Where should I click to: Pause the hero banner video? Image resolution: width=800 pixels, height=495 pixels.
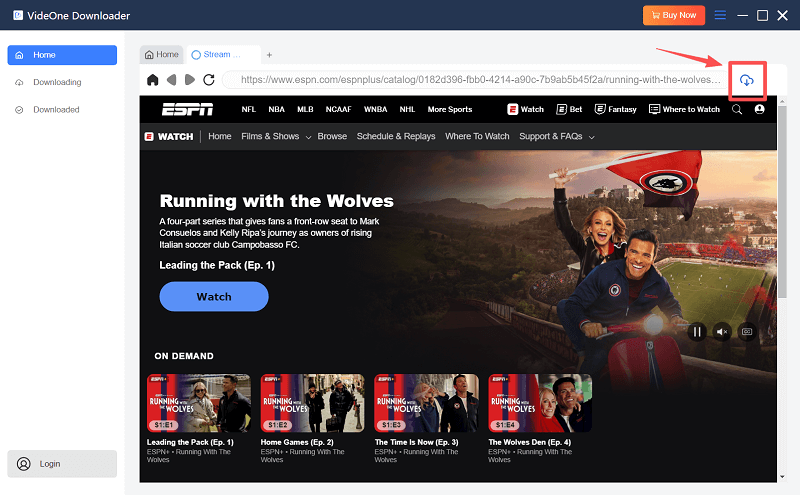coord(697,331)
